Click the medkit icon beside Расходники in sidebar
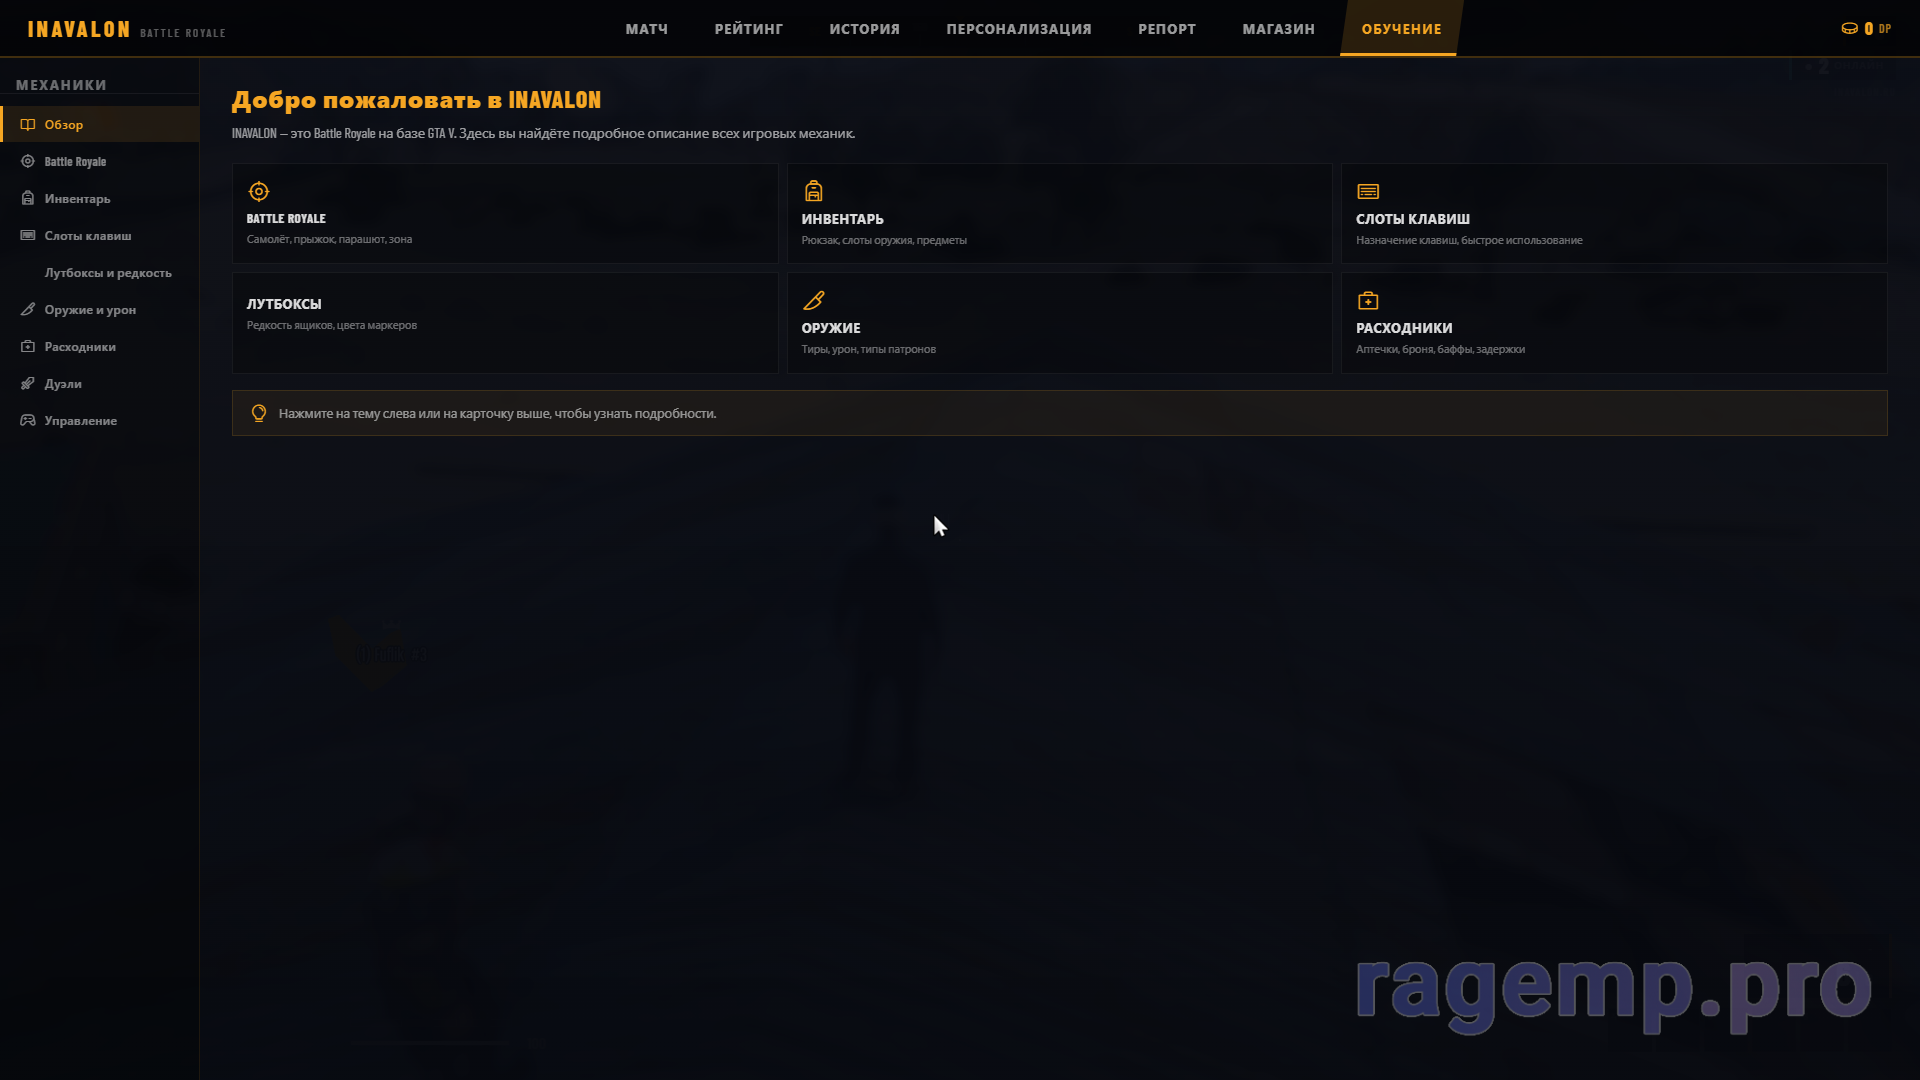1920x1080 pixels. tap(28, 346)
